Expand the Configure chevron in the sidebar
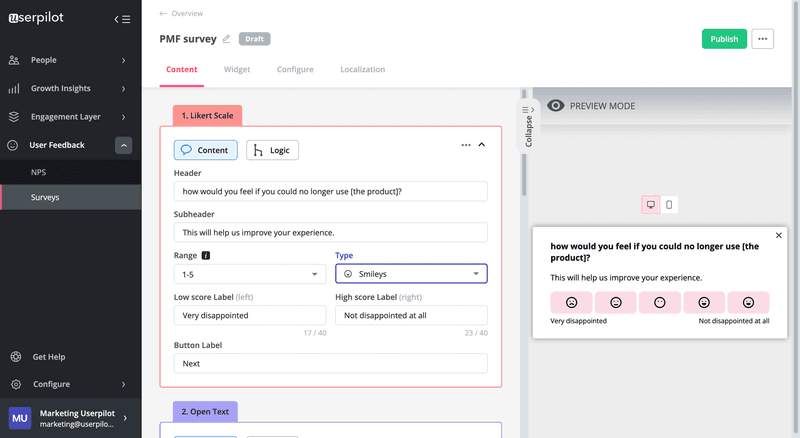The width and height of the screenshot is (800, 438). pos(123,384)
